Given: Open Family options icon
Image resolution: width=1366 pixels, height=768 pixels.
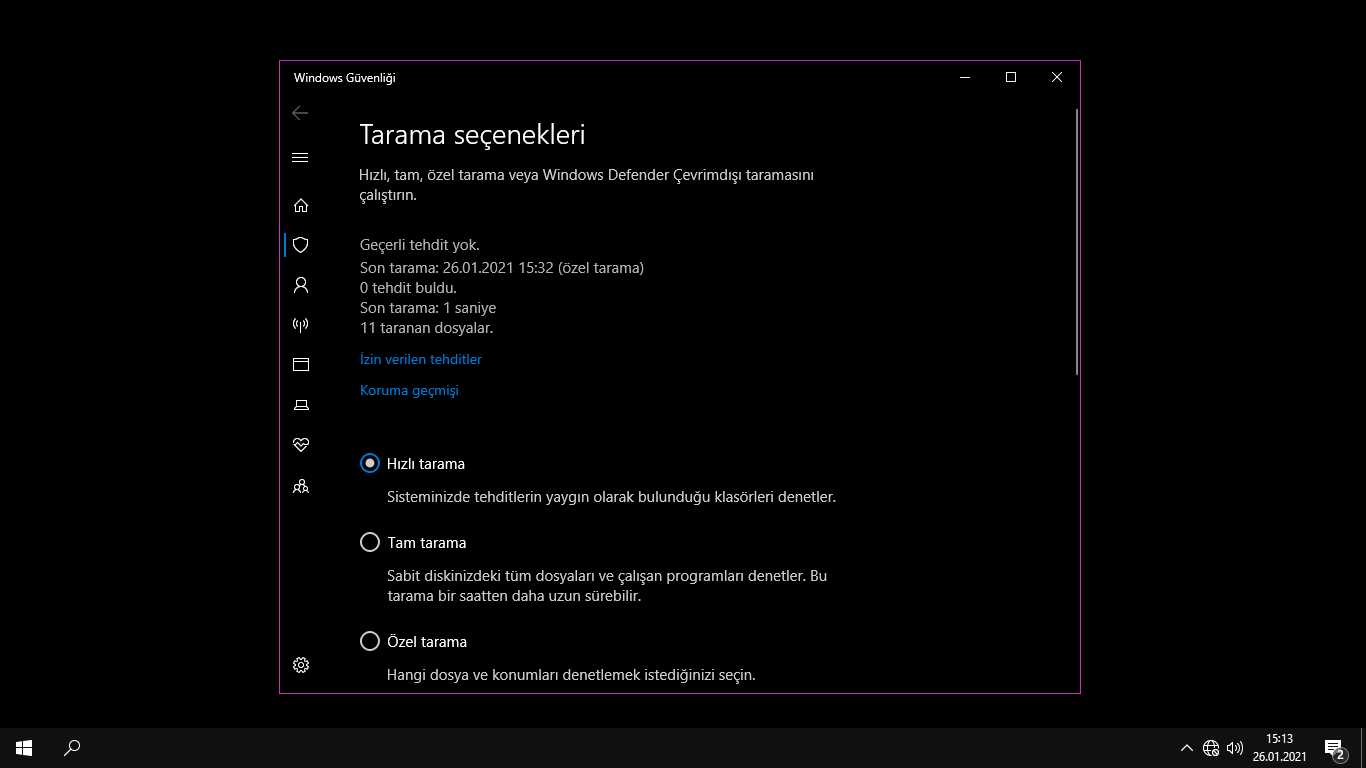Looking at the screenshot, I should click(x=300, y=486).
